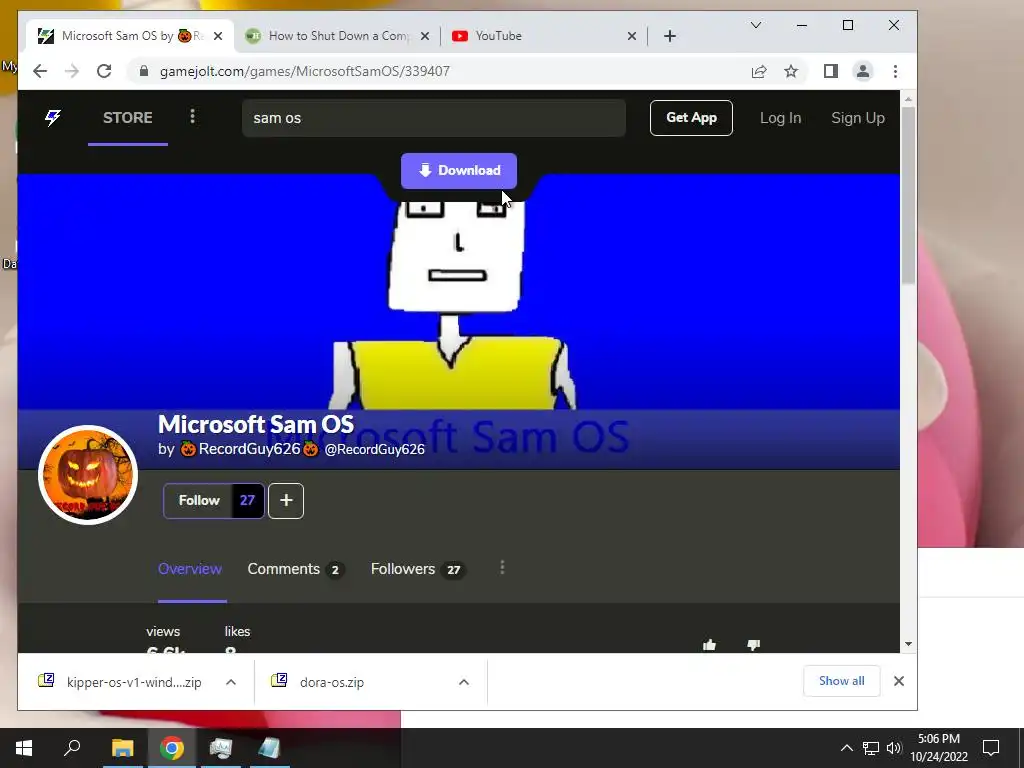The height and width of the screenshot is (768, 1024).
Task: Open File Explorer from the taskbar
Action: (x=122, y=748)
